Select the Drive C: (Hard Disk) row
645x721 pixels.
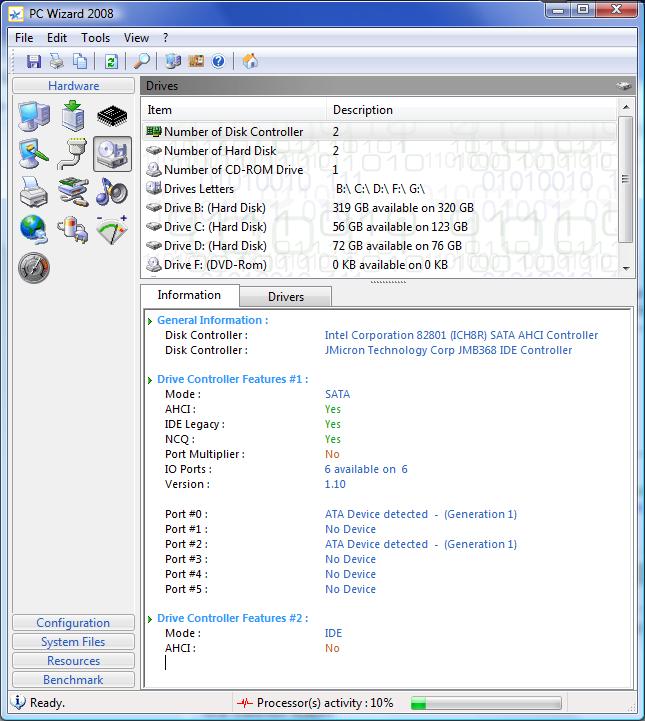[x=379, y=227]
